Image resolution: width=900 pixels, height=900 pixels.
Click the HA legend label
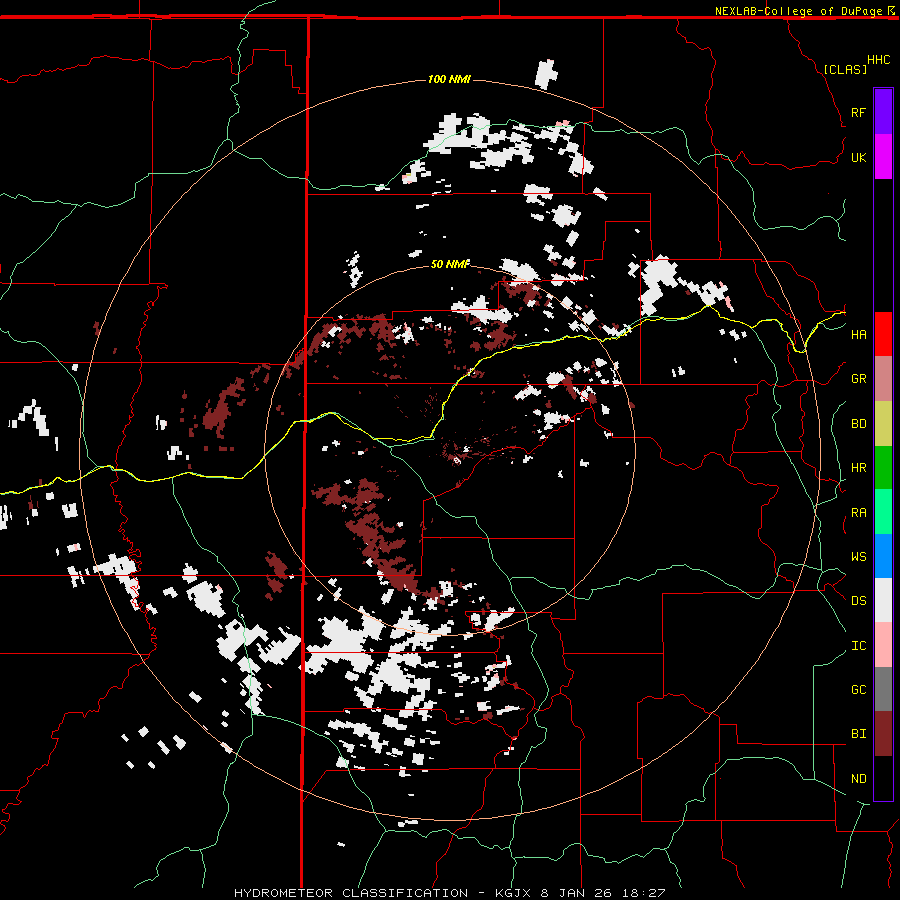858,335
